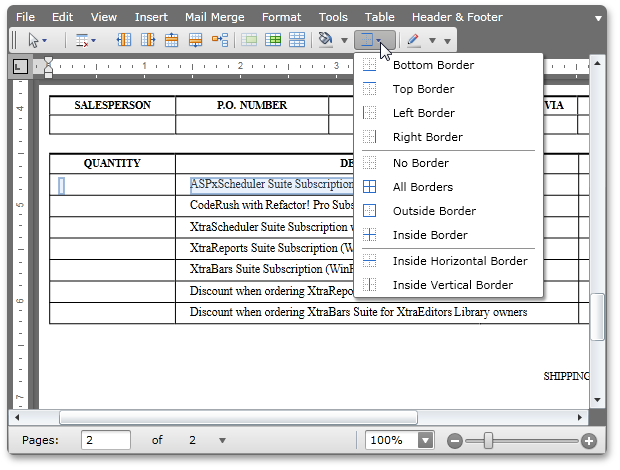Image resolution: width=620 pixels, height=470 pixels.
Task: Click the QUANTITY header cell
Action: point(112,163)
